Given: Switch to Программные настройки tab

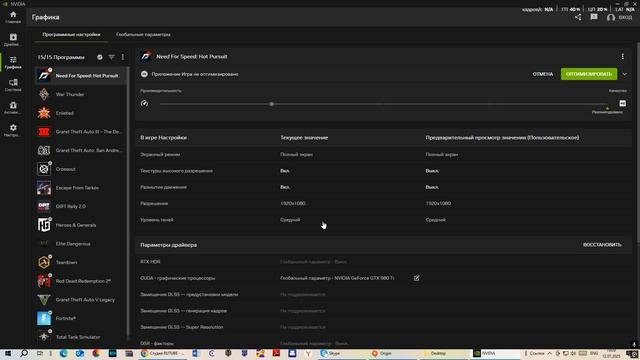Looking at the screenshot, I should [x=71, y=35].
